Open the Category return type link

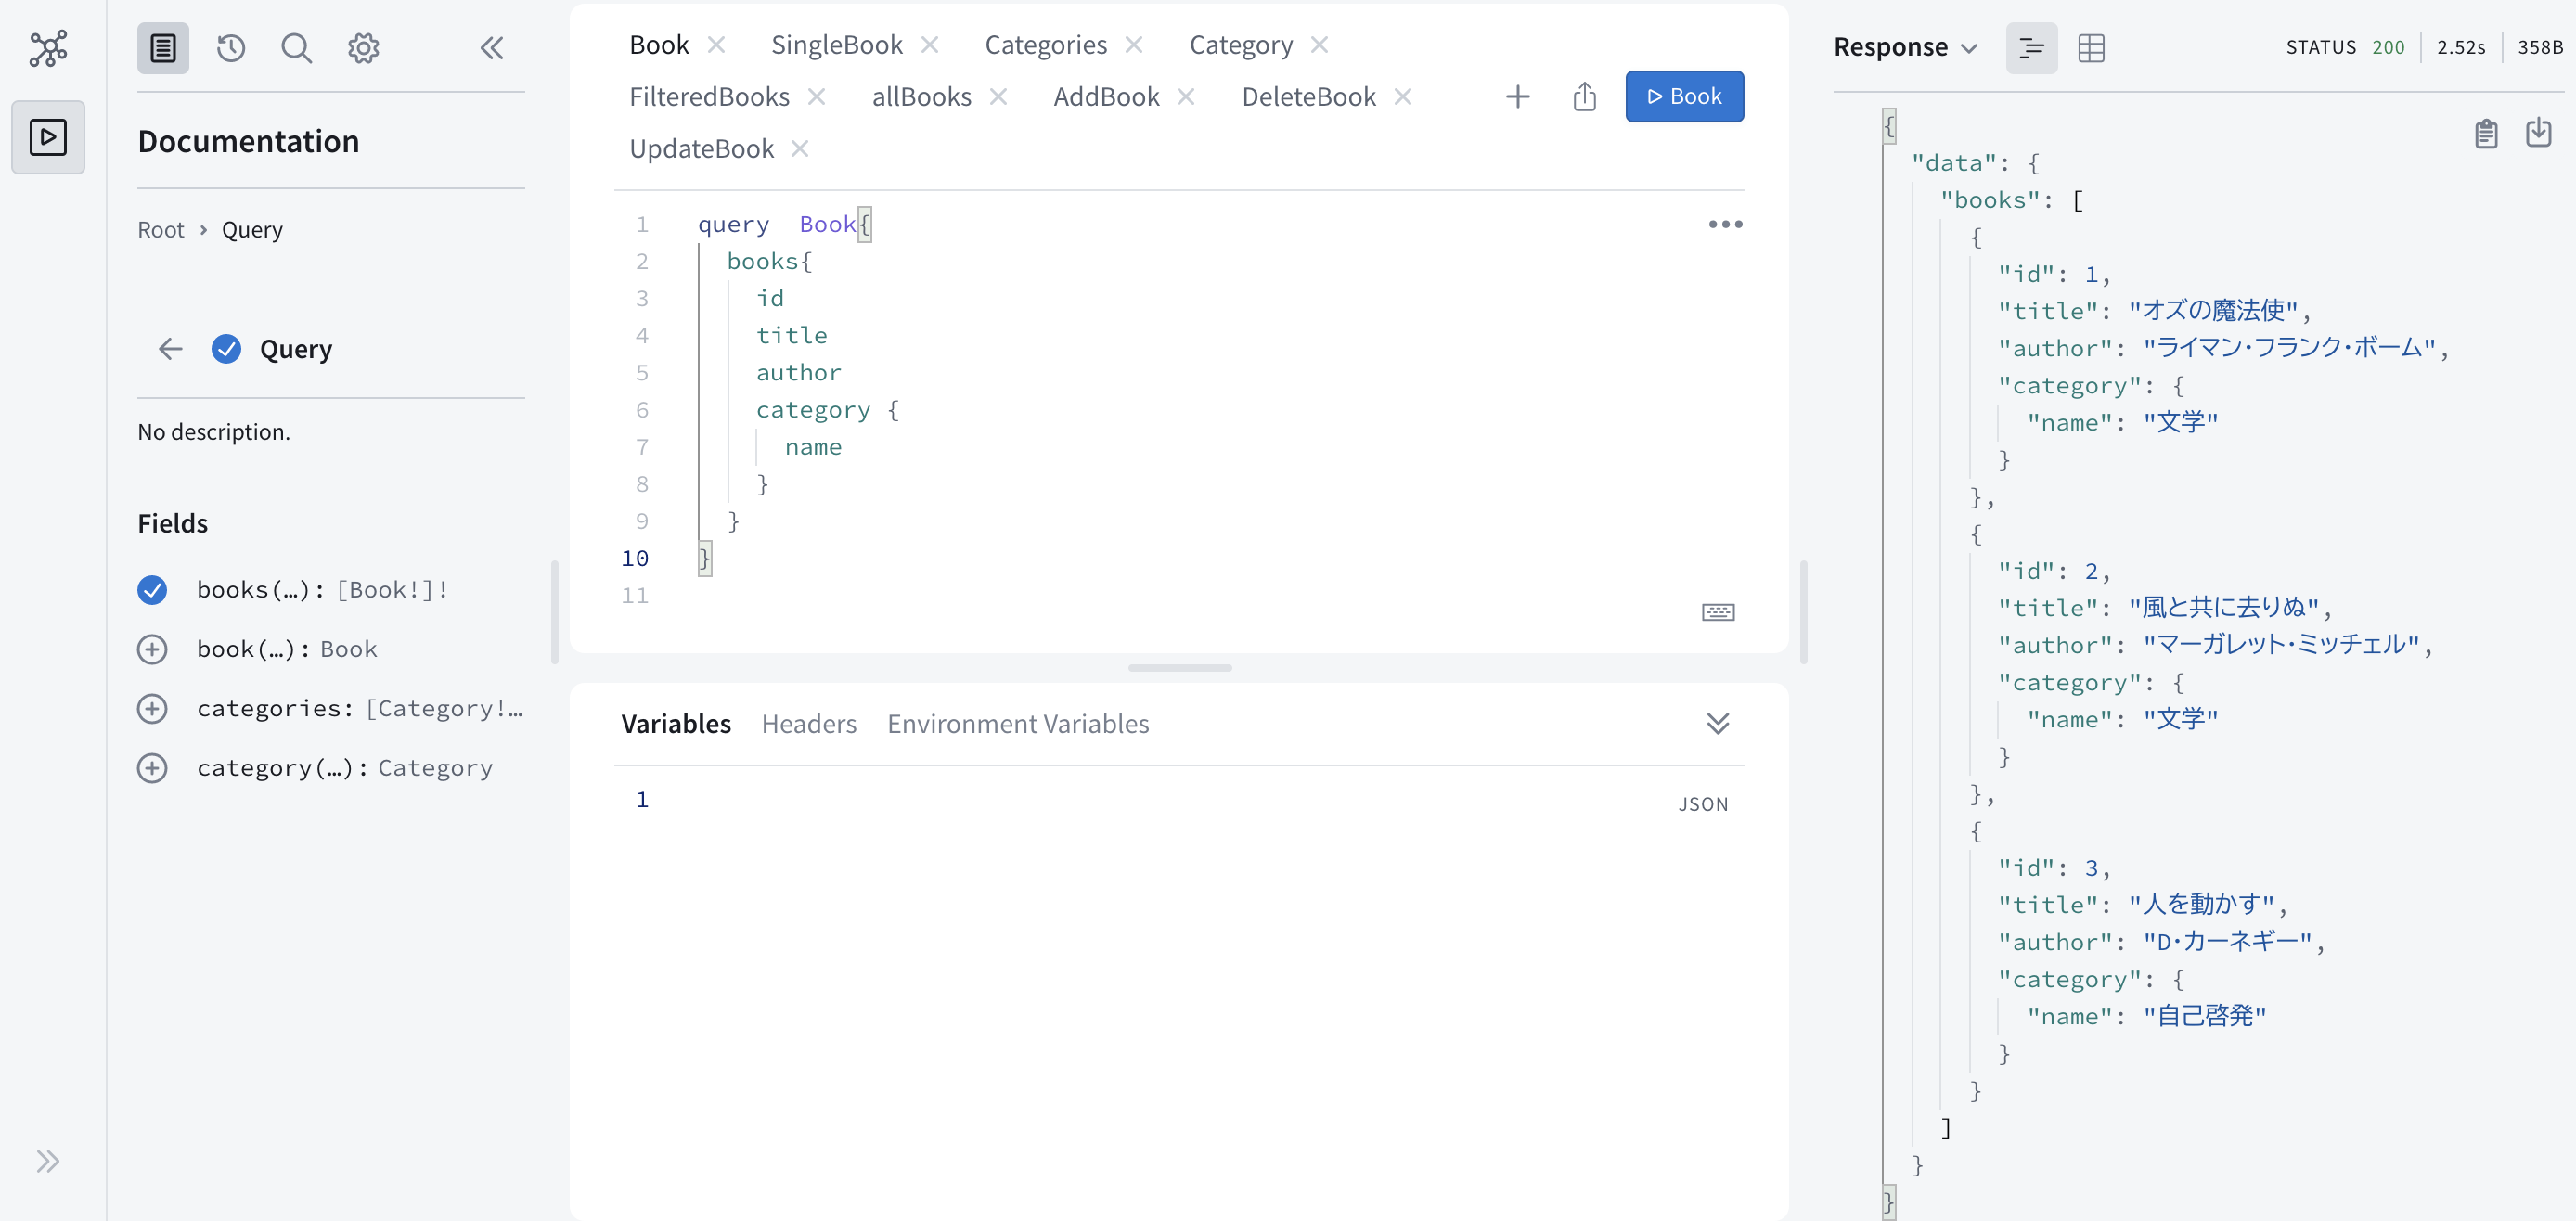435,767
